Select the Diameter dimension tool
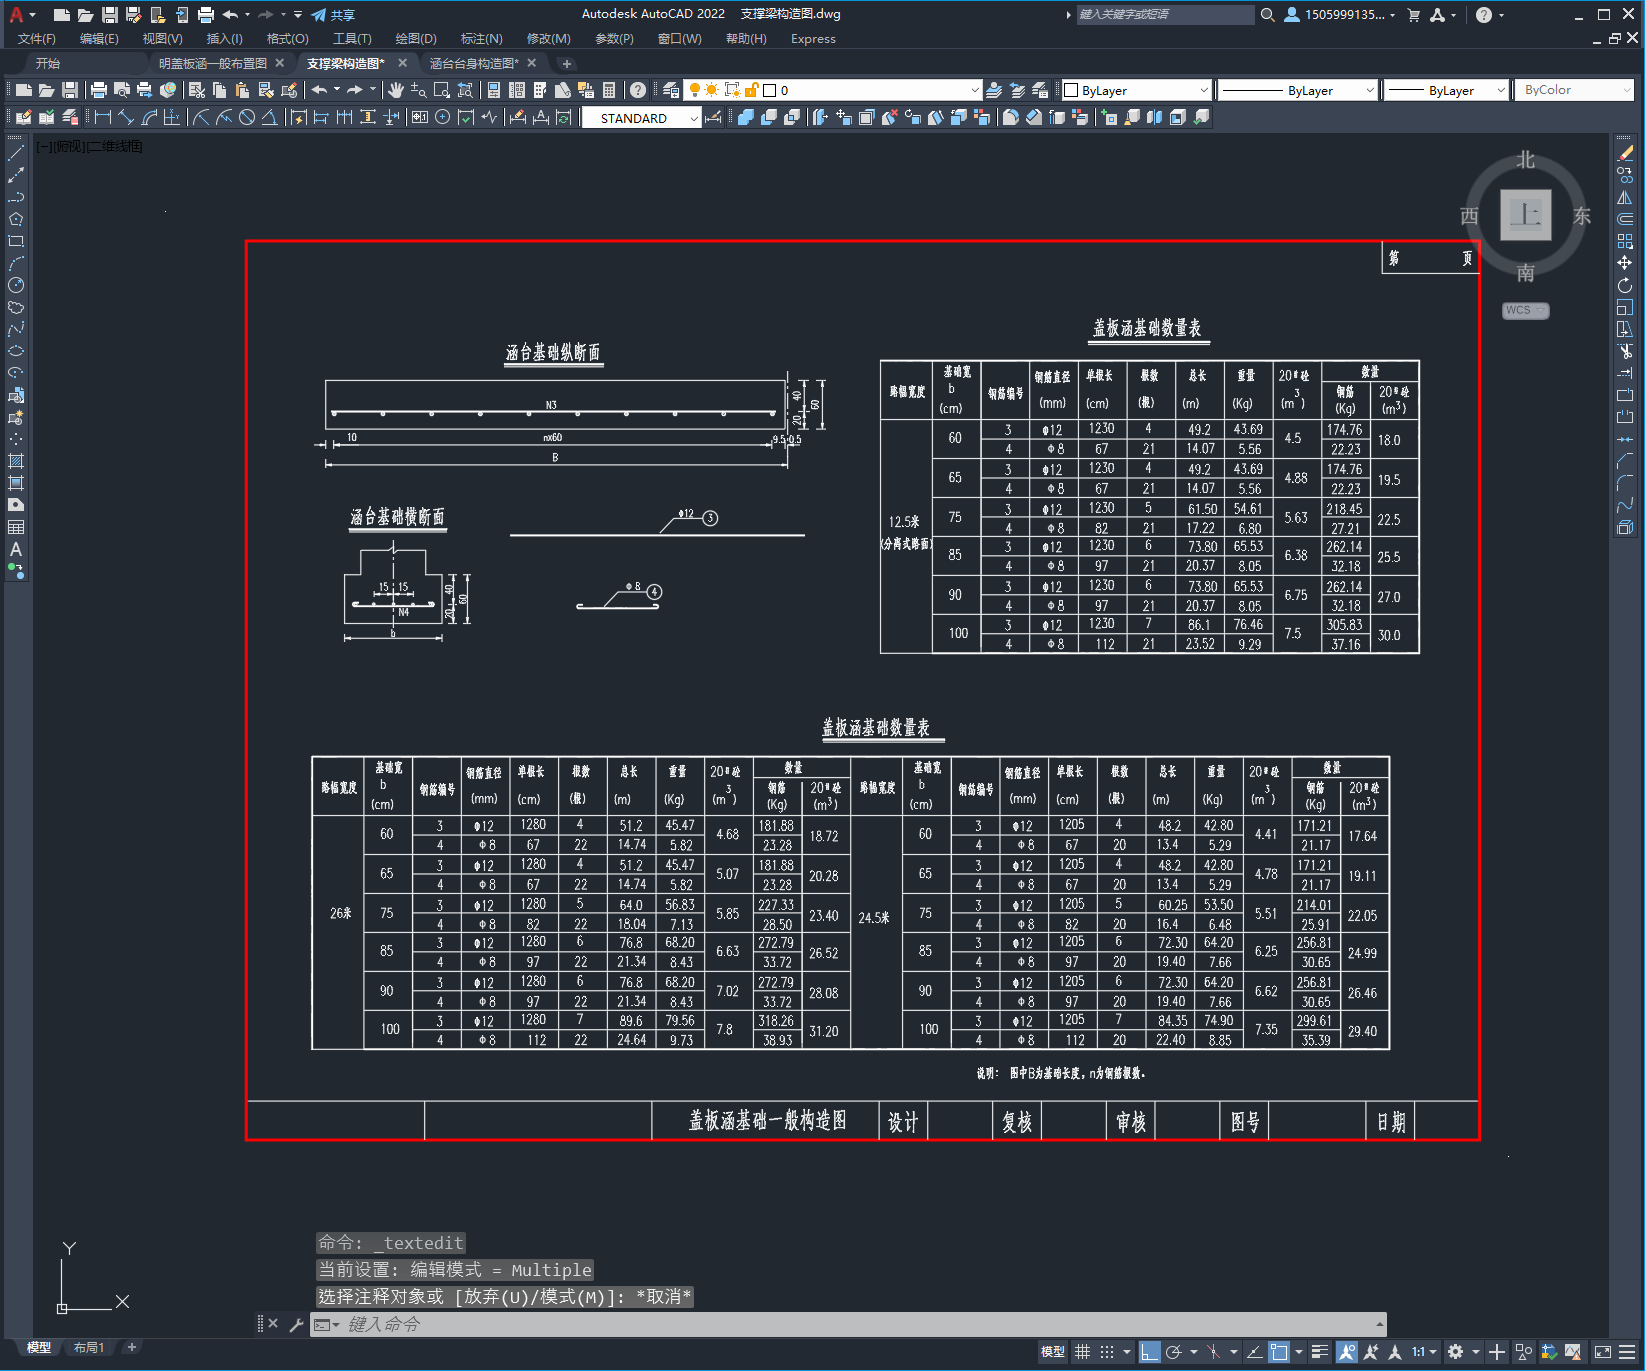The image size is (1645, 1371). click(247, 117)
